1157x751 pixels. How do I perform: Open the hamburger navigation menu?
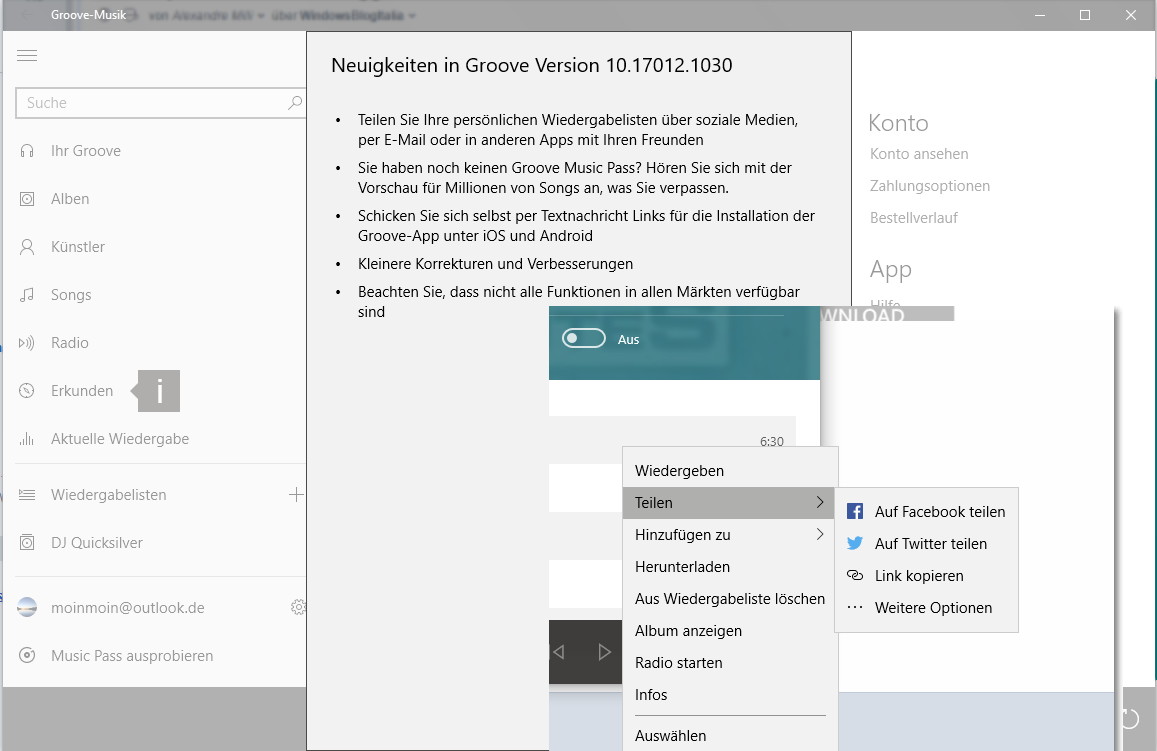(x=27, y=55)
